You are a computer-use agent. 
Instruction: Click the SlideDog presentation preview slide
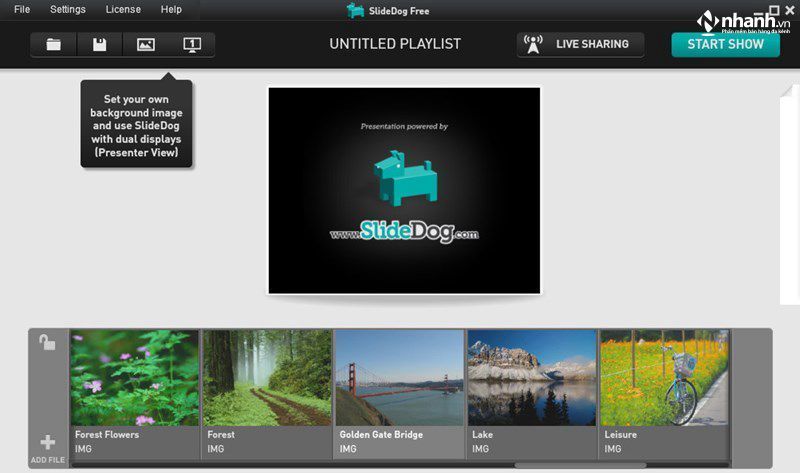pos(404,190)
